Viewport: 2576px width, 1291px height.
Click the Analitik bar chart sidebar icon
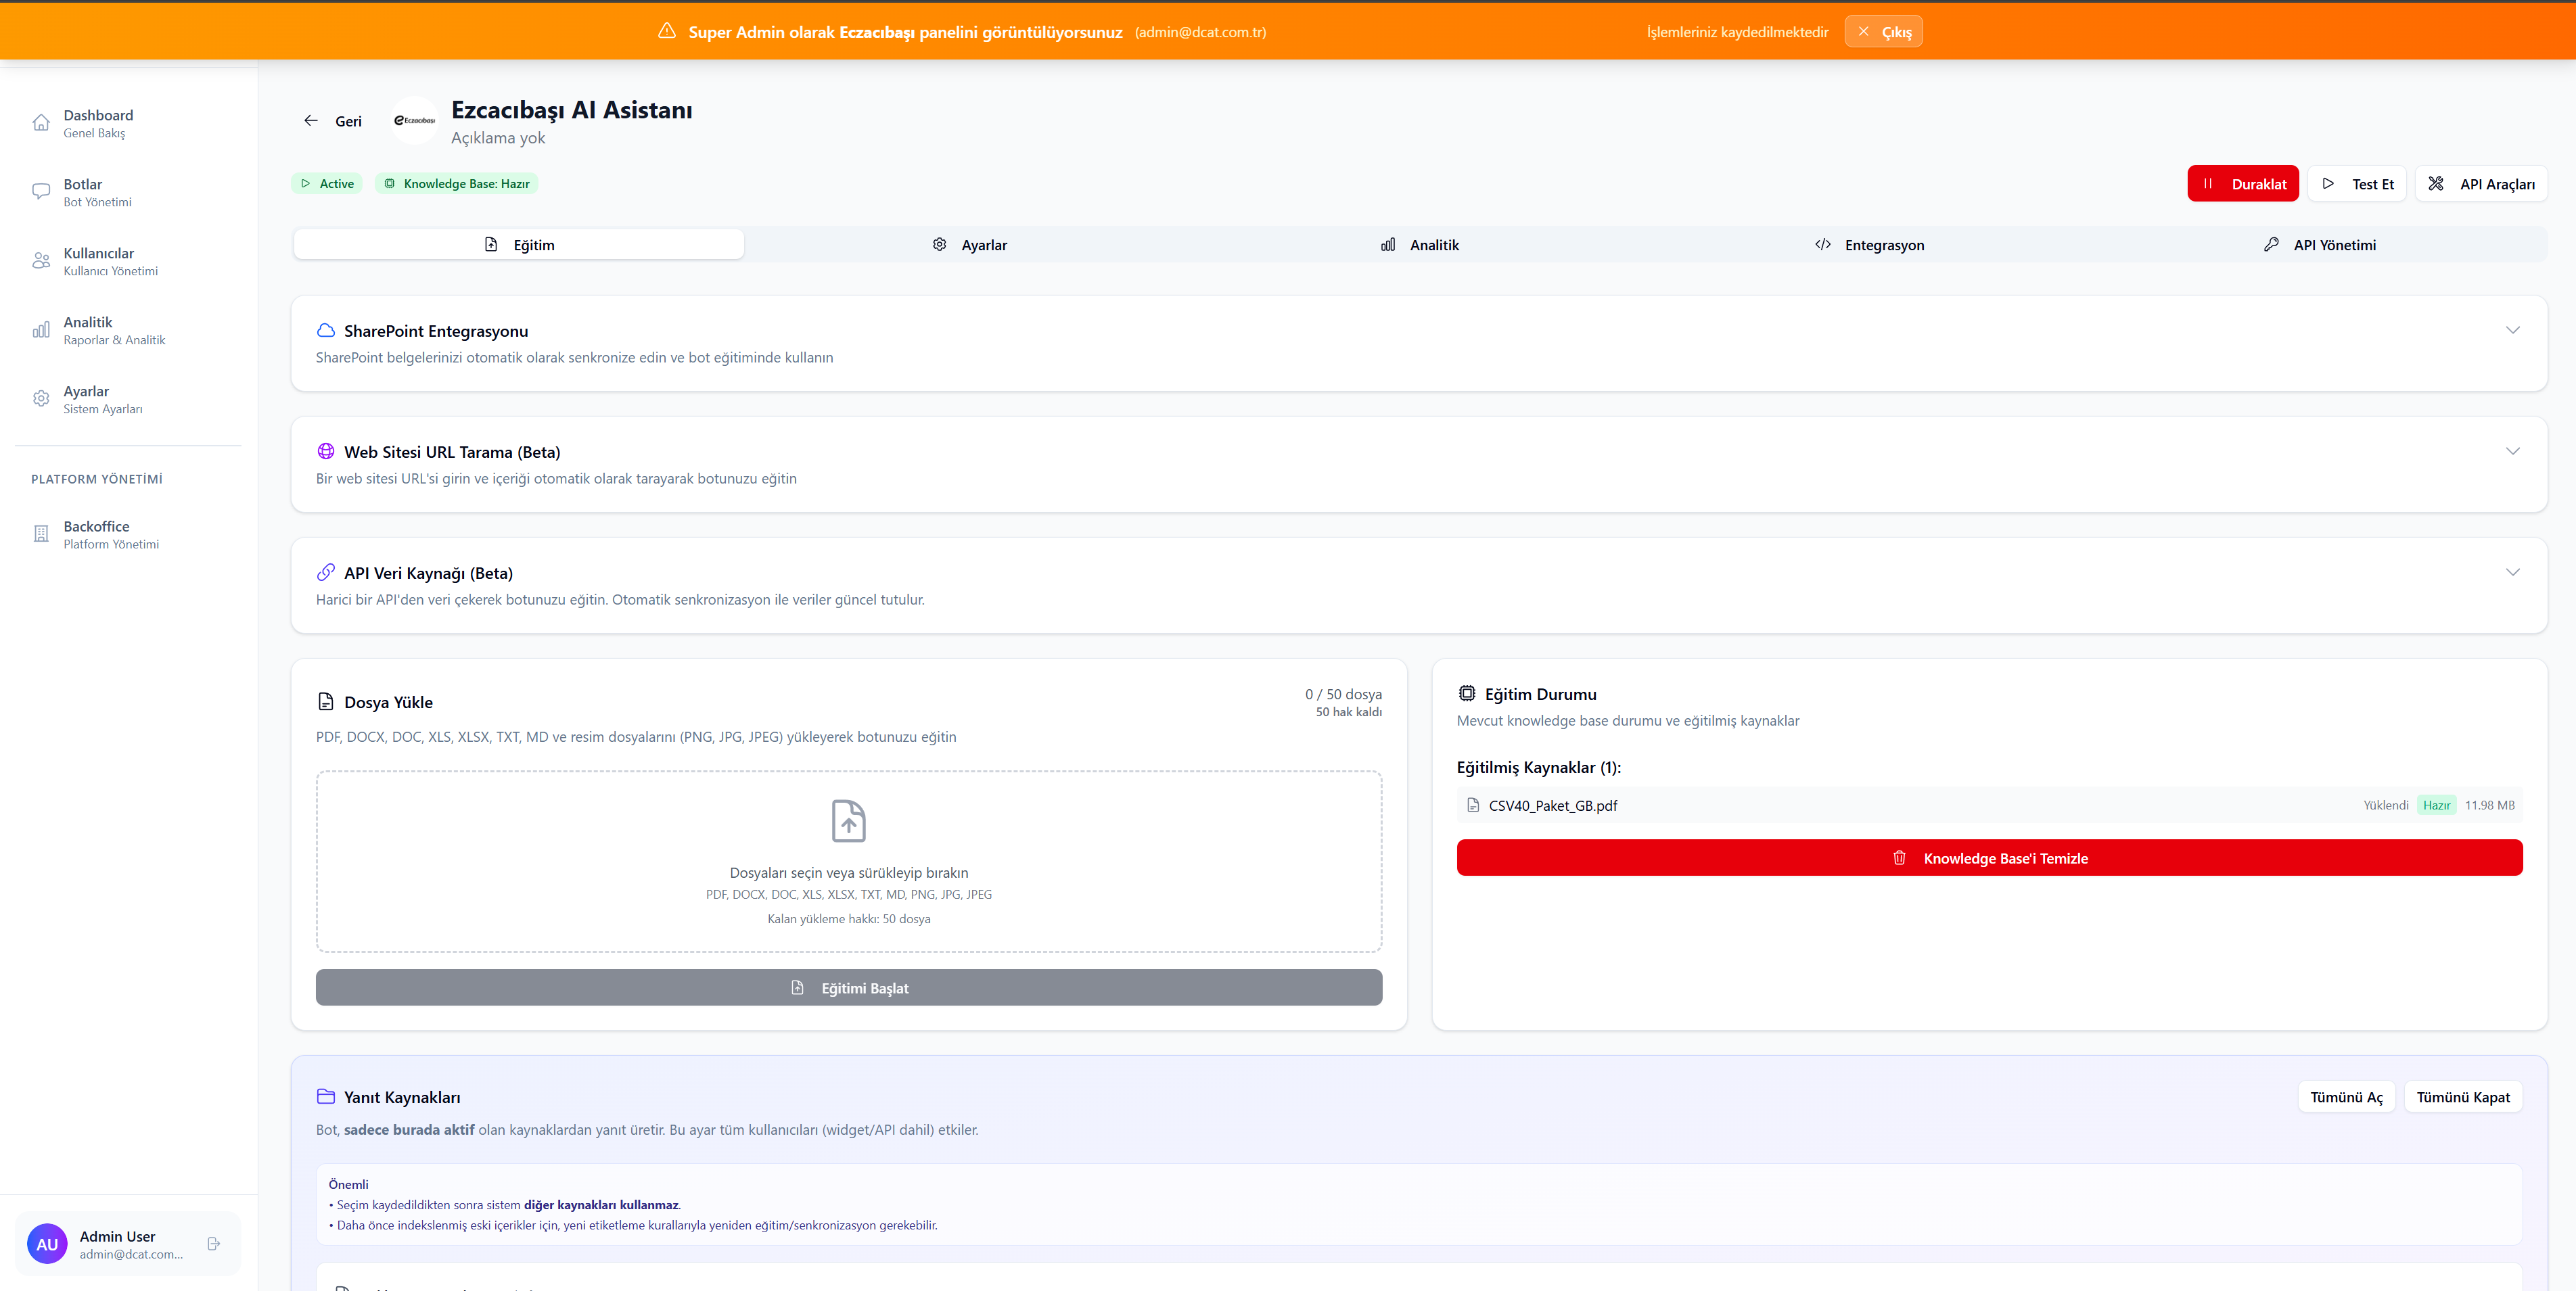pyautogui.click(x=41, y=330)
